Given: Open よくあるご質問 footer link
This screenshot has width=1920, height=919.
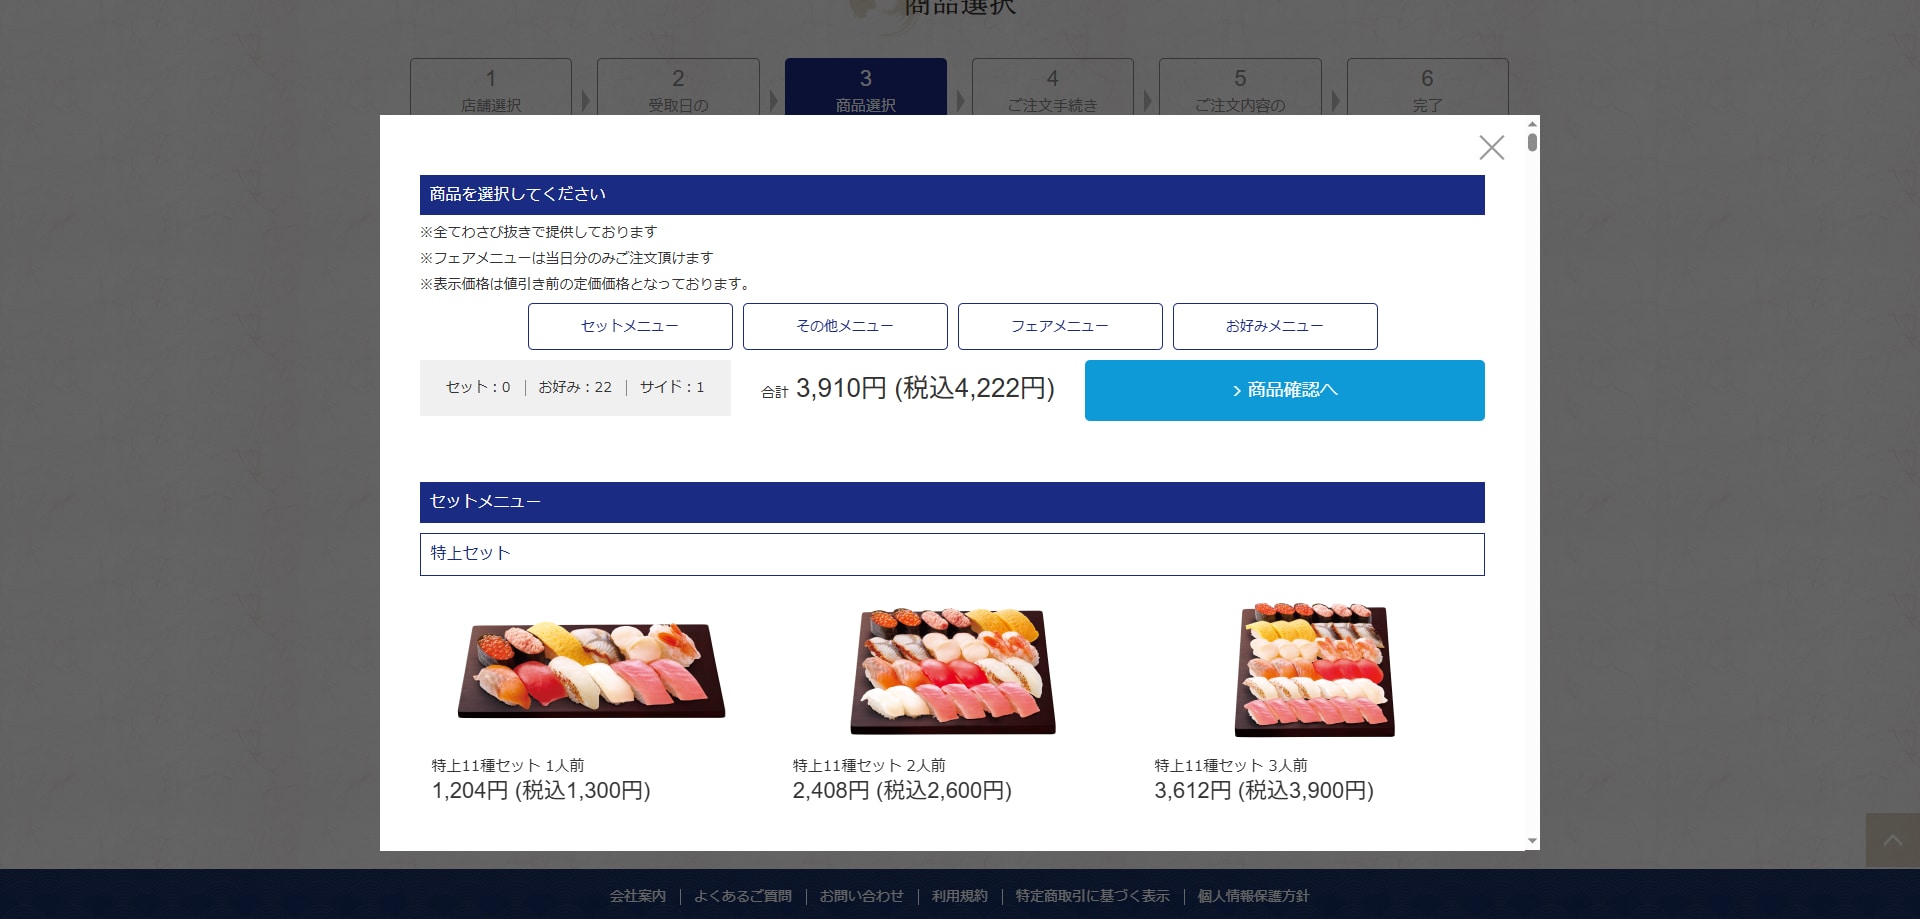Looking at the screenshot, I should [x=743, y=896].
